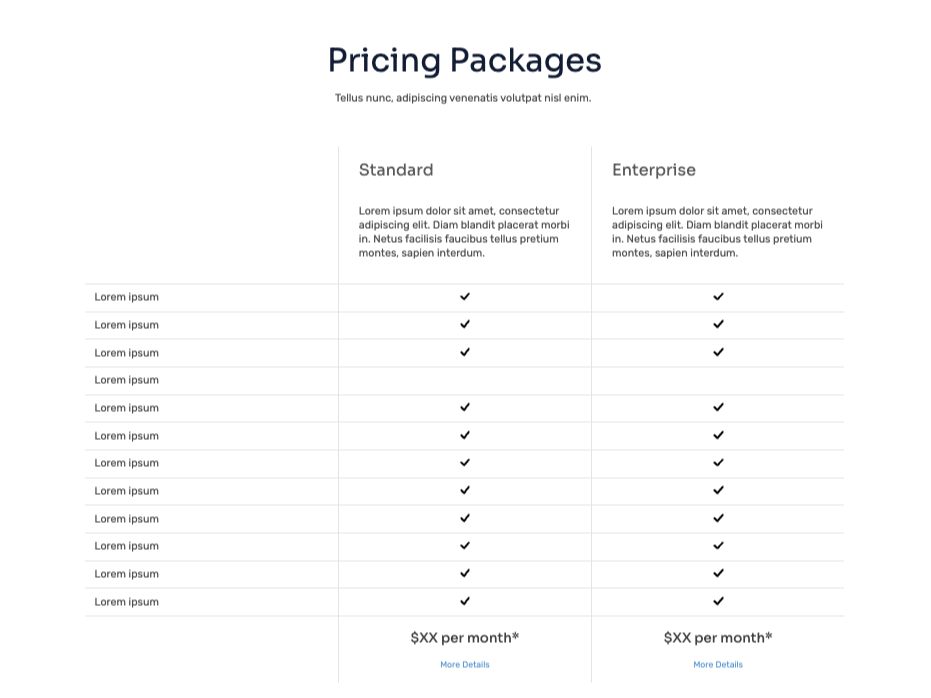Click the third row's Standard checkmark
This screenshot has width=931, height=698.
click(465, 352)
